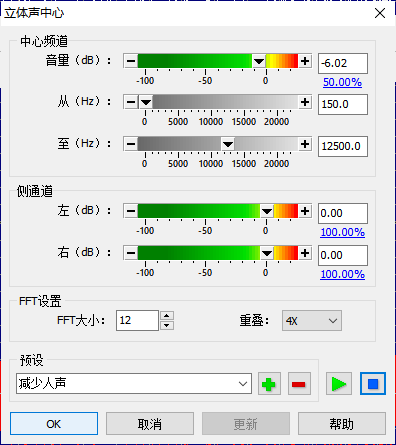Stop preview with blue stop button
This screenshot has width=396, height=445.
(x=373, y=384)
